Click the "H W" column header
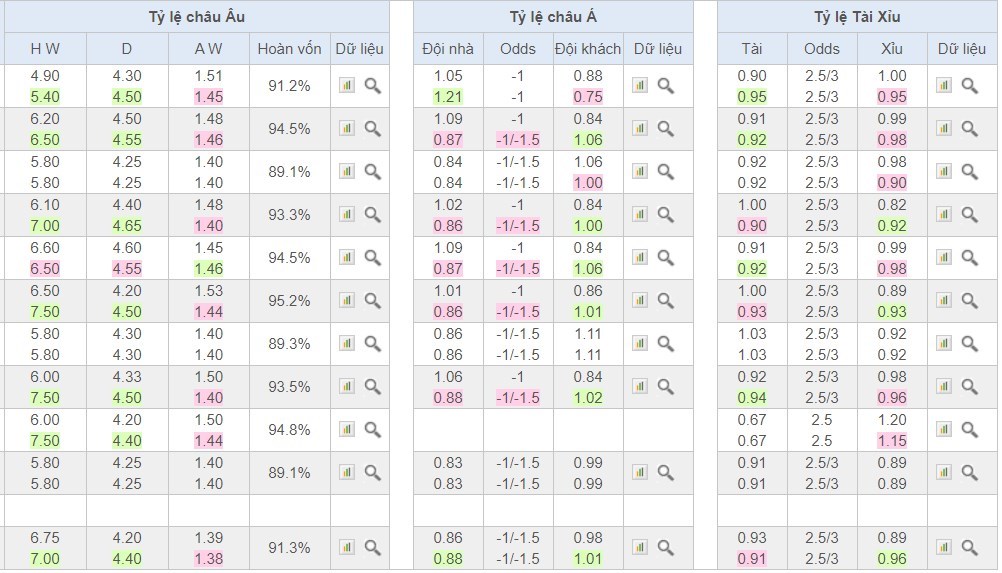 [45, 49]
